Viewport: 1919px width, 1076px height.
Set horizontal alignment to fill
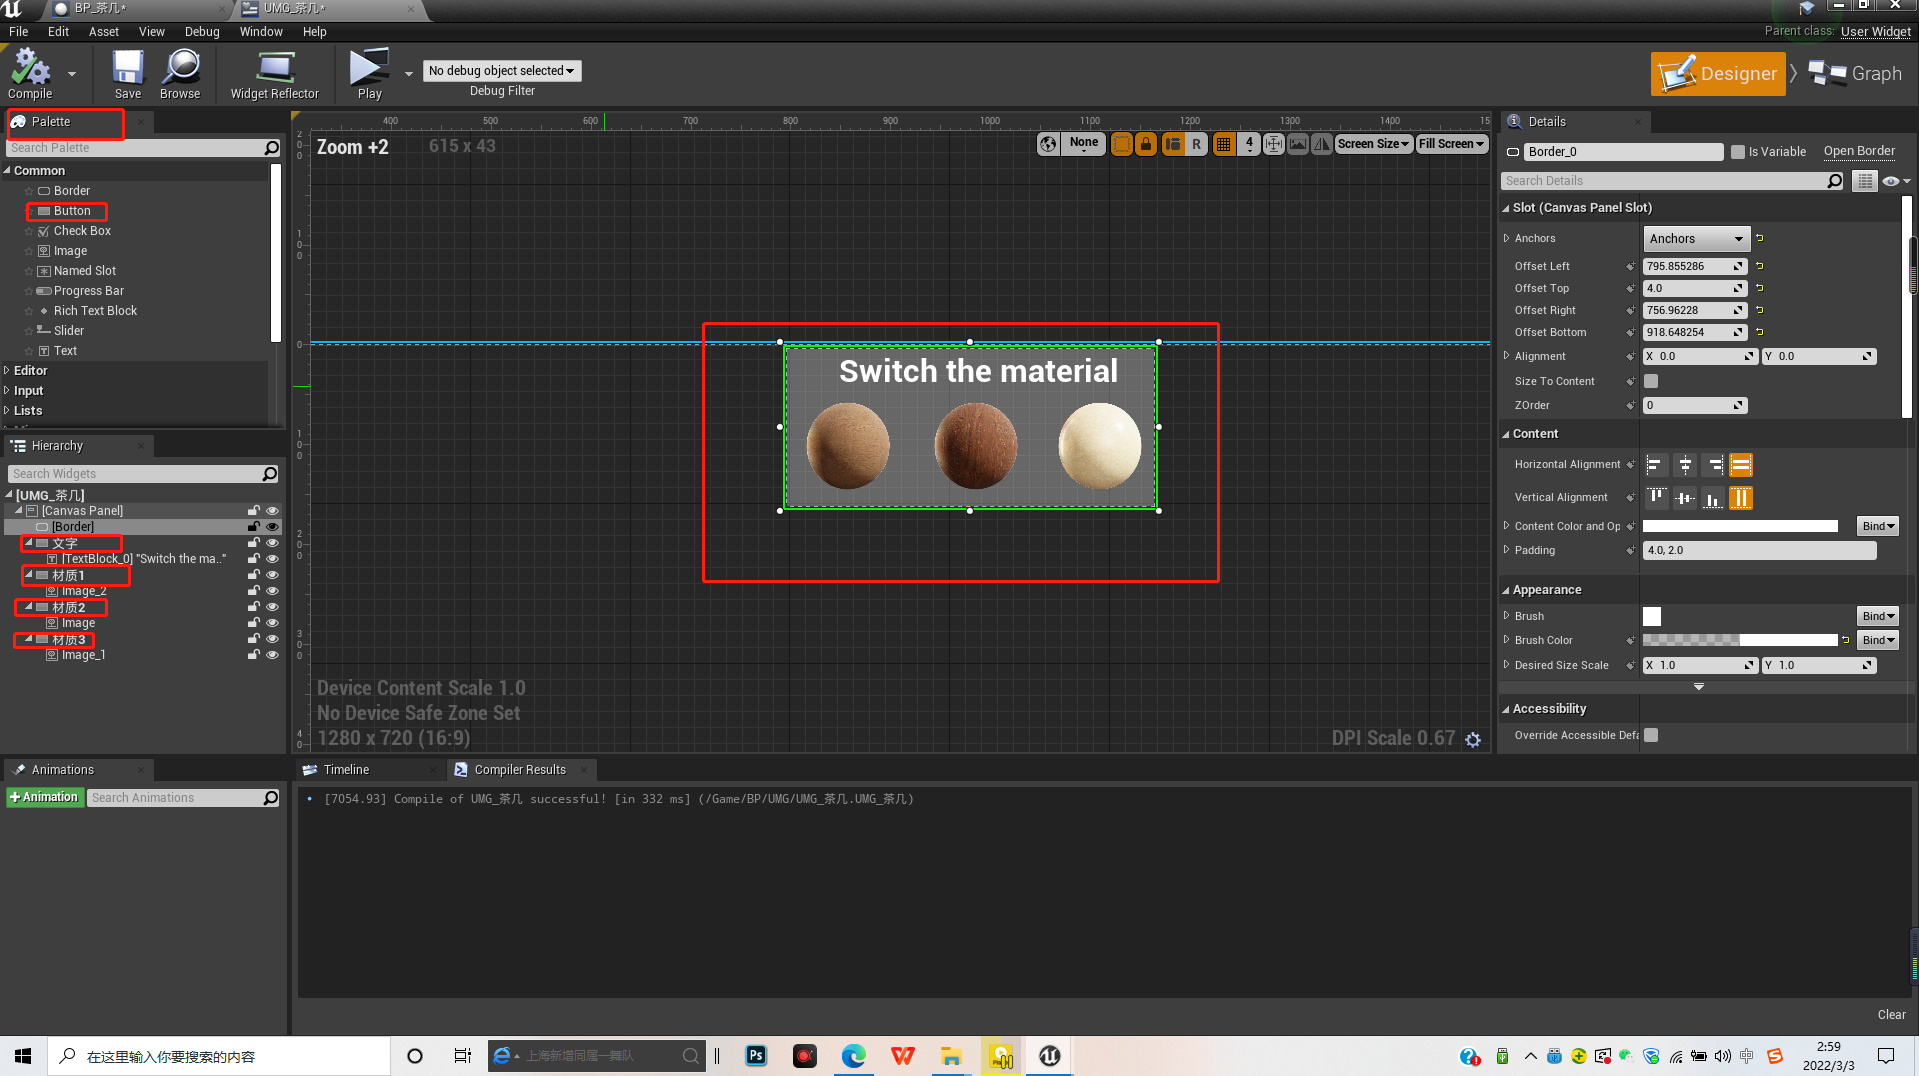tap(1741, 465)
